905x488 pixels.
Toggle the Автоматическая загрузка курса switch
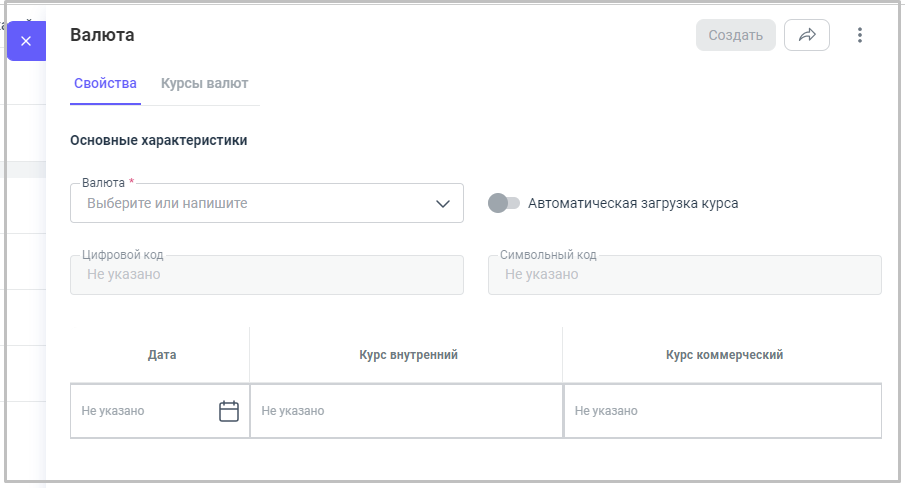(x=504, y=203)
